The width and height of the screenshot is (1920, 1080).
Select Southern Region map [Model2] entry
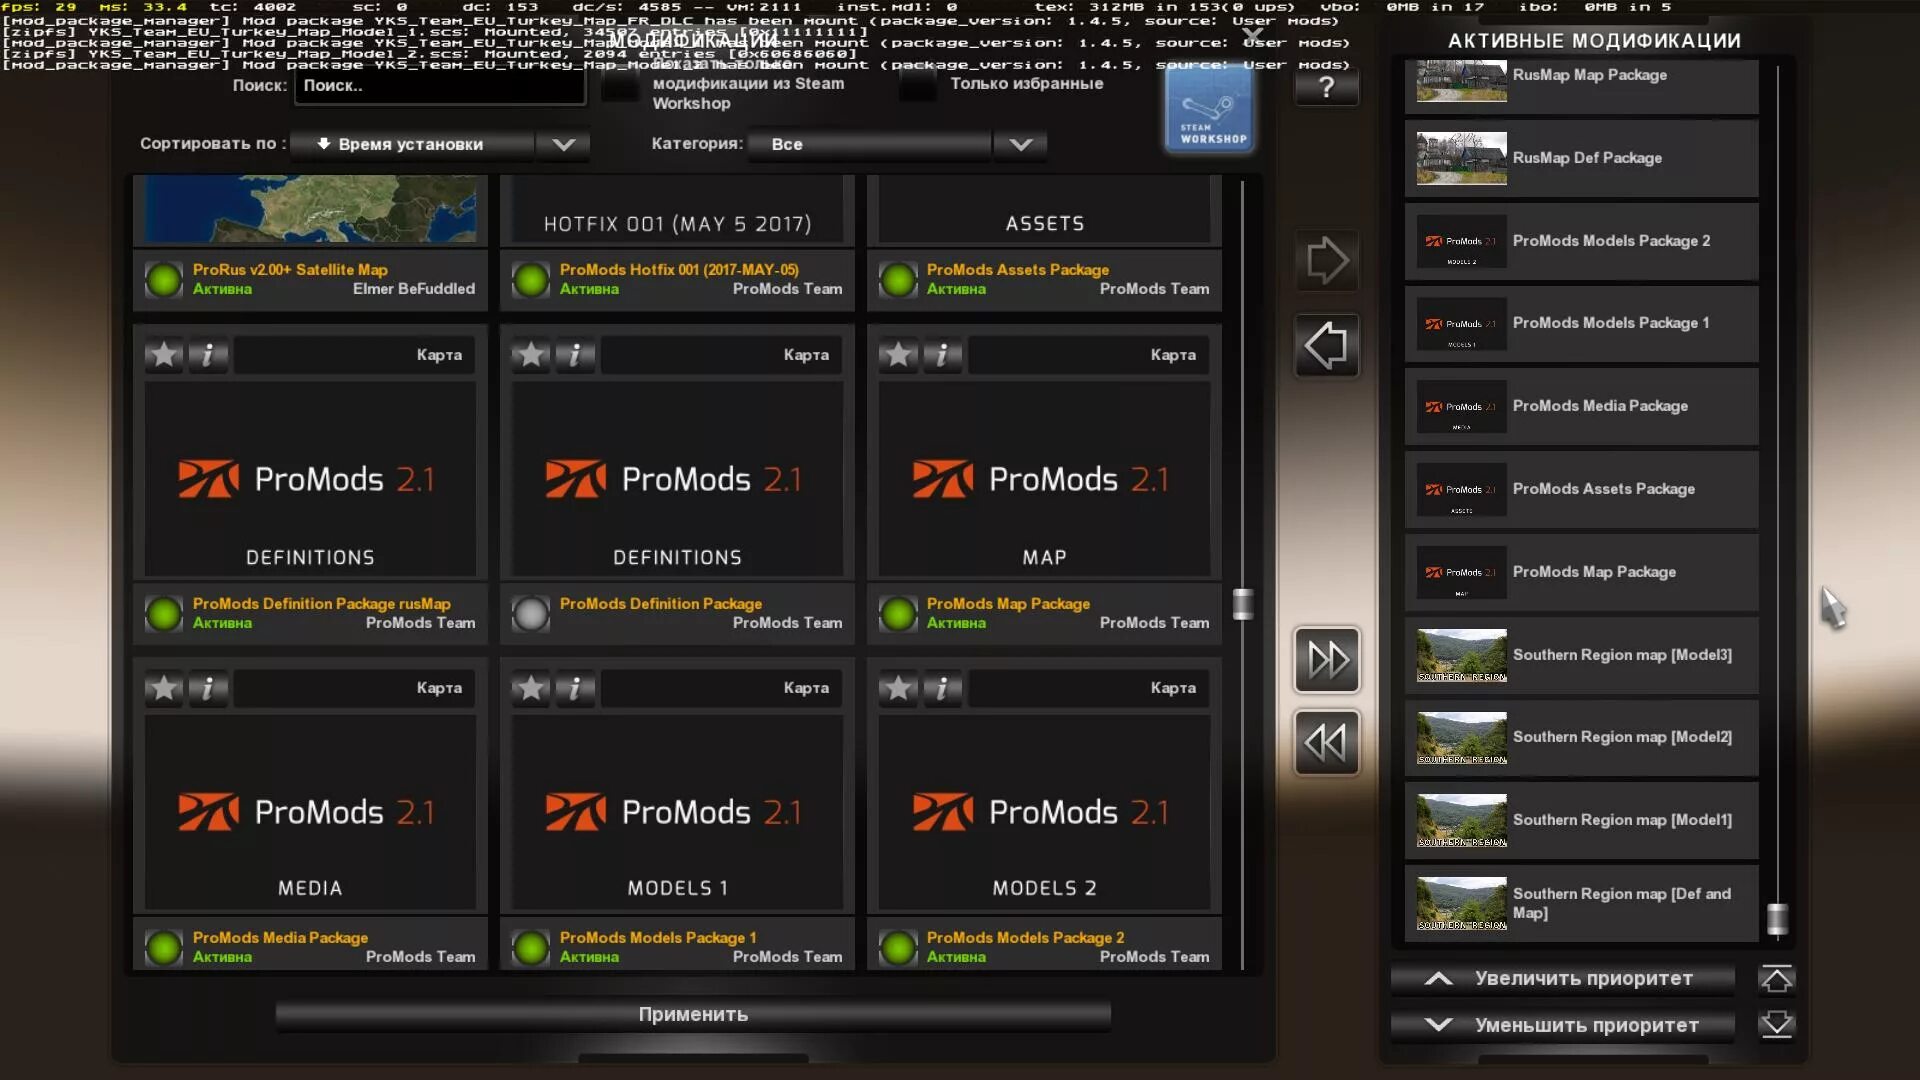(1582, 737)
